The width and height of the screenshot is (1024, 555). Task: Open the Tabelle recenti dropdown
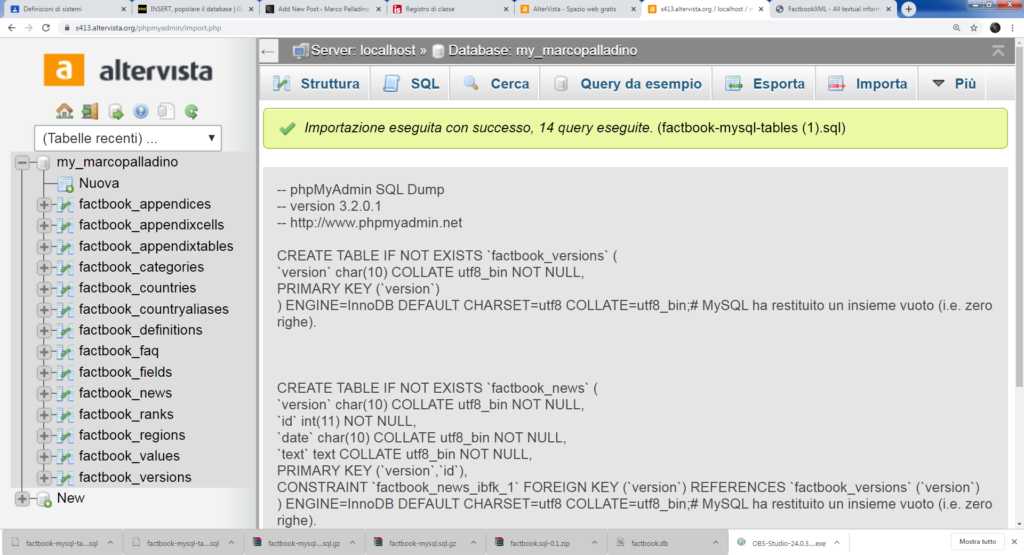127,138
